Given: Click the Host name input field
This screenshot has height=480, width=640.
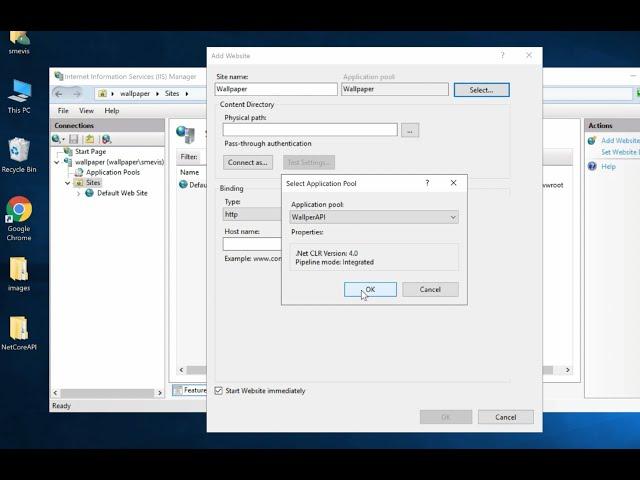Looking at the screenshot, I should pos(252,244).
